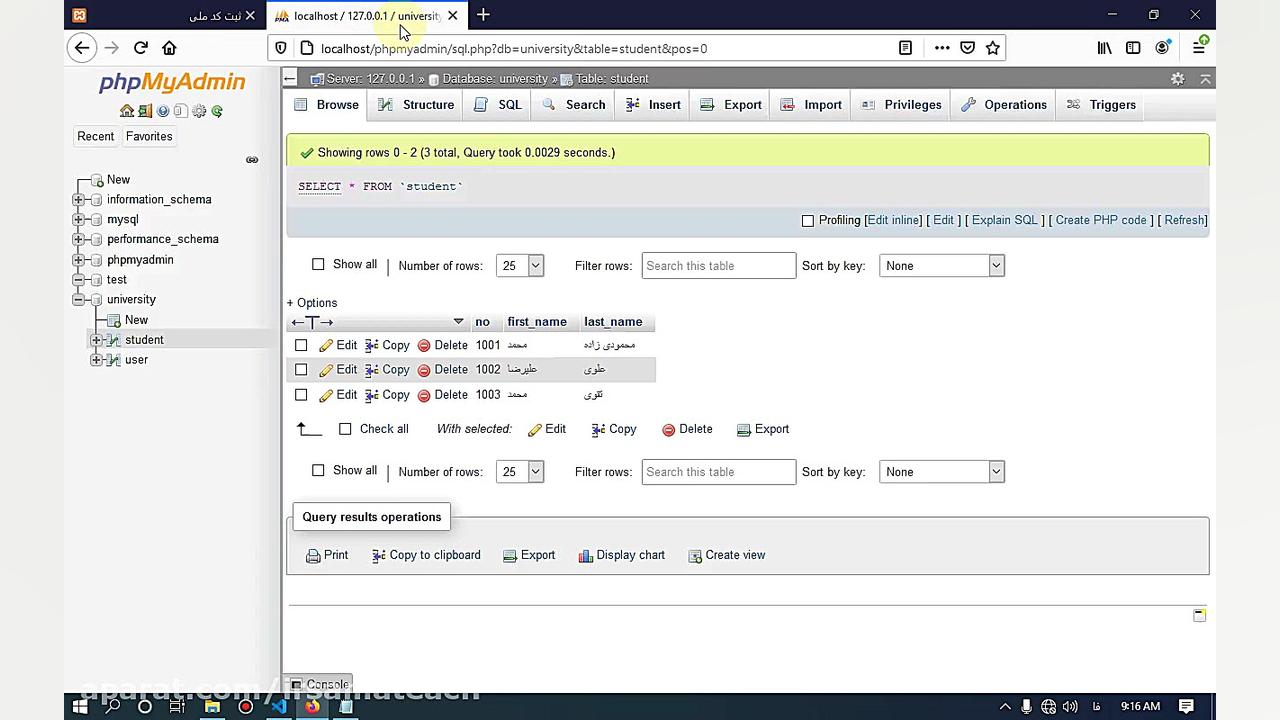Click the Create view icon
Screen dimensions: 1280x720
click(695, 555)
